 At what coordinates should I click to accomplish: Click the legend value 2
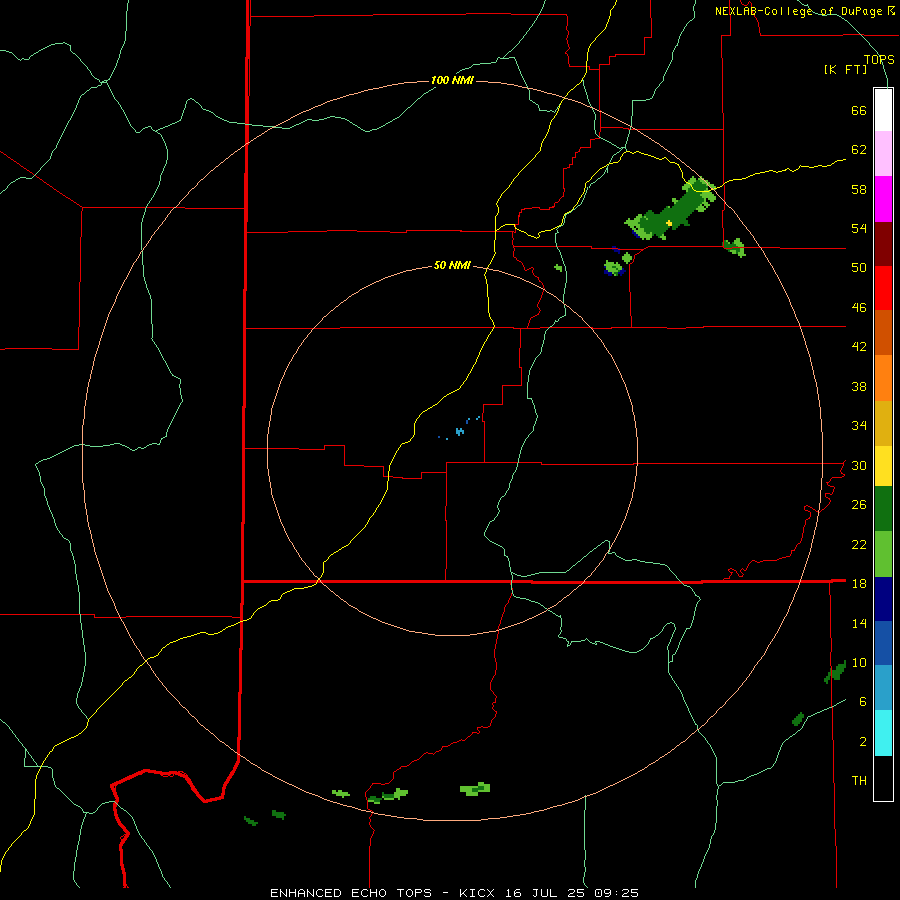862,741
